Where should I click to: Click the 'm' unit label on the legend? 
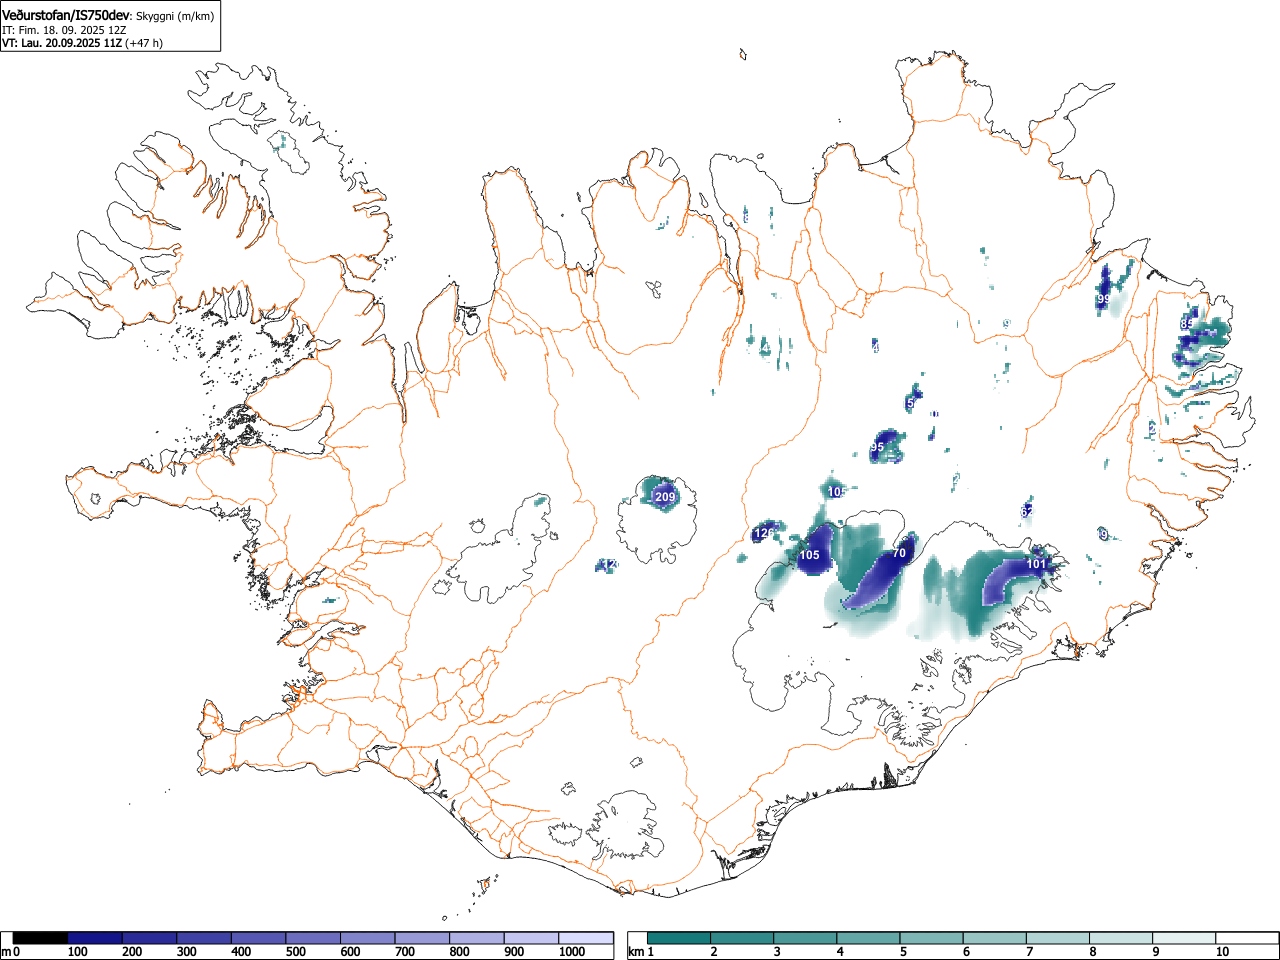click(x=7, y=952)
